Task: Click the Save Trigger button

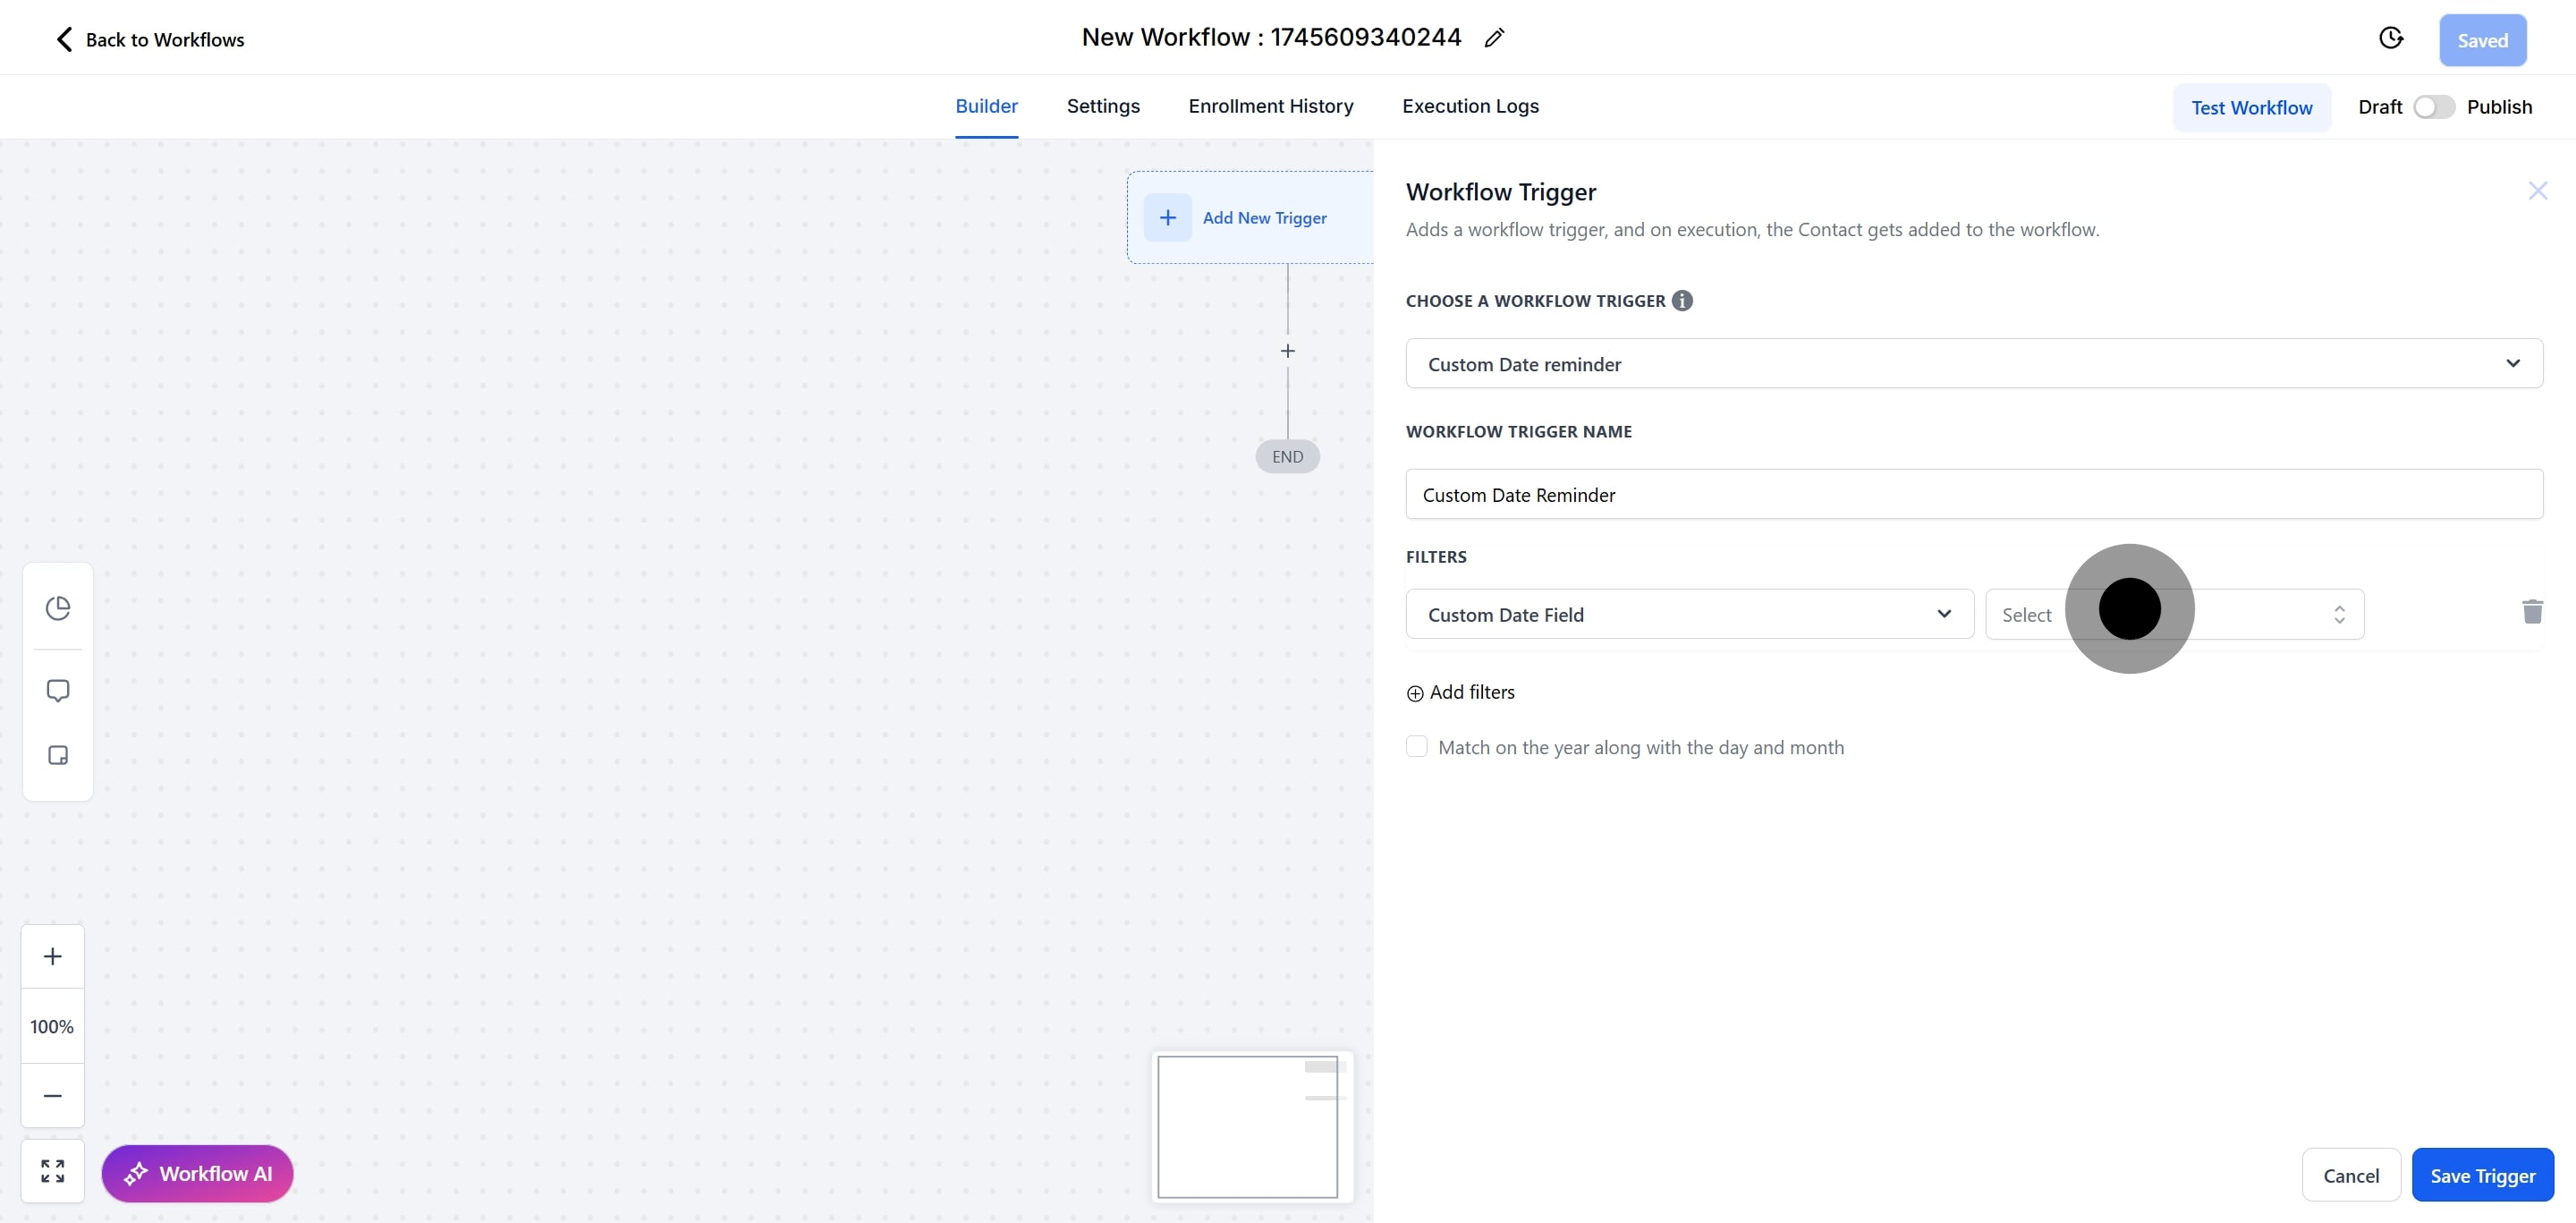Action: pyautogui.click(x=2482, y=1175)
